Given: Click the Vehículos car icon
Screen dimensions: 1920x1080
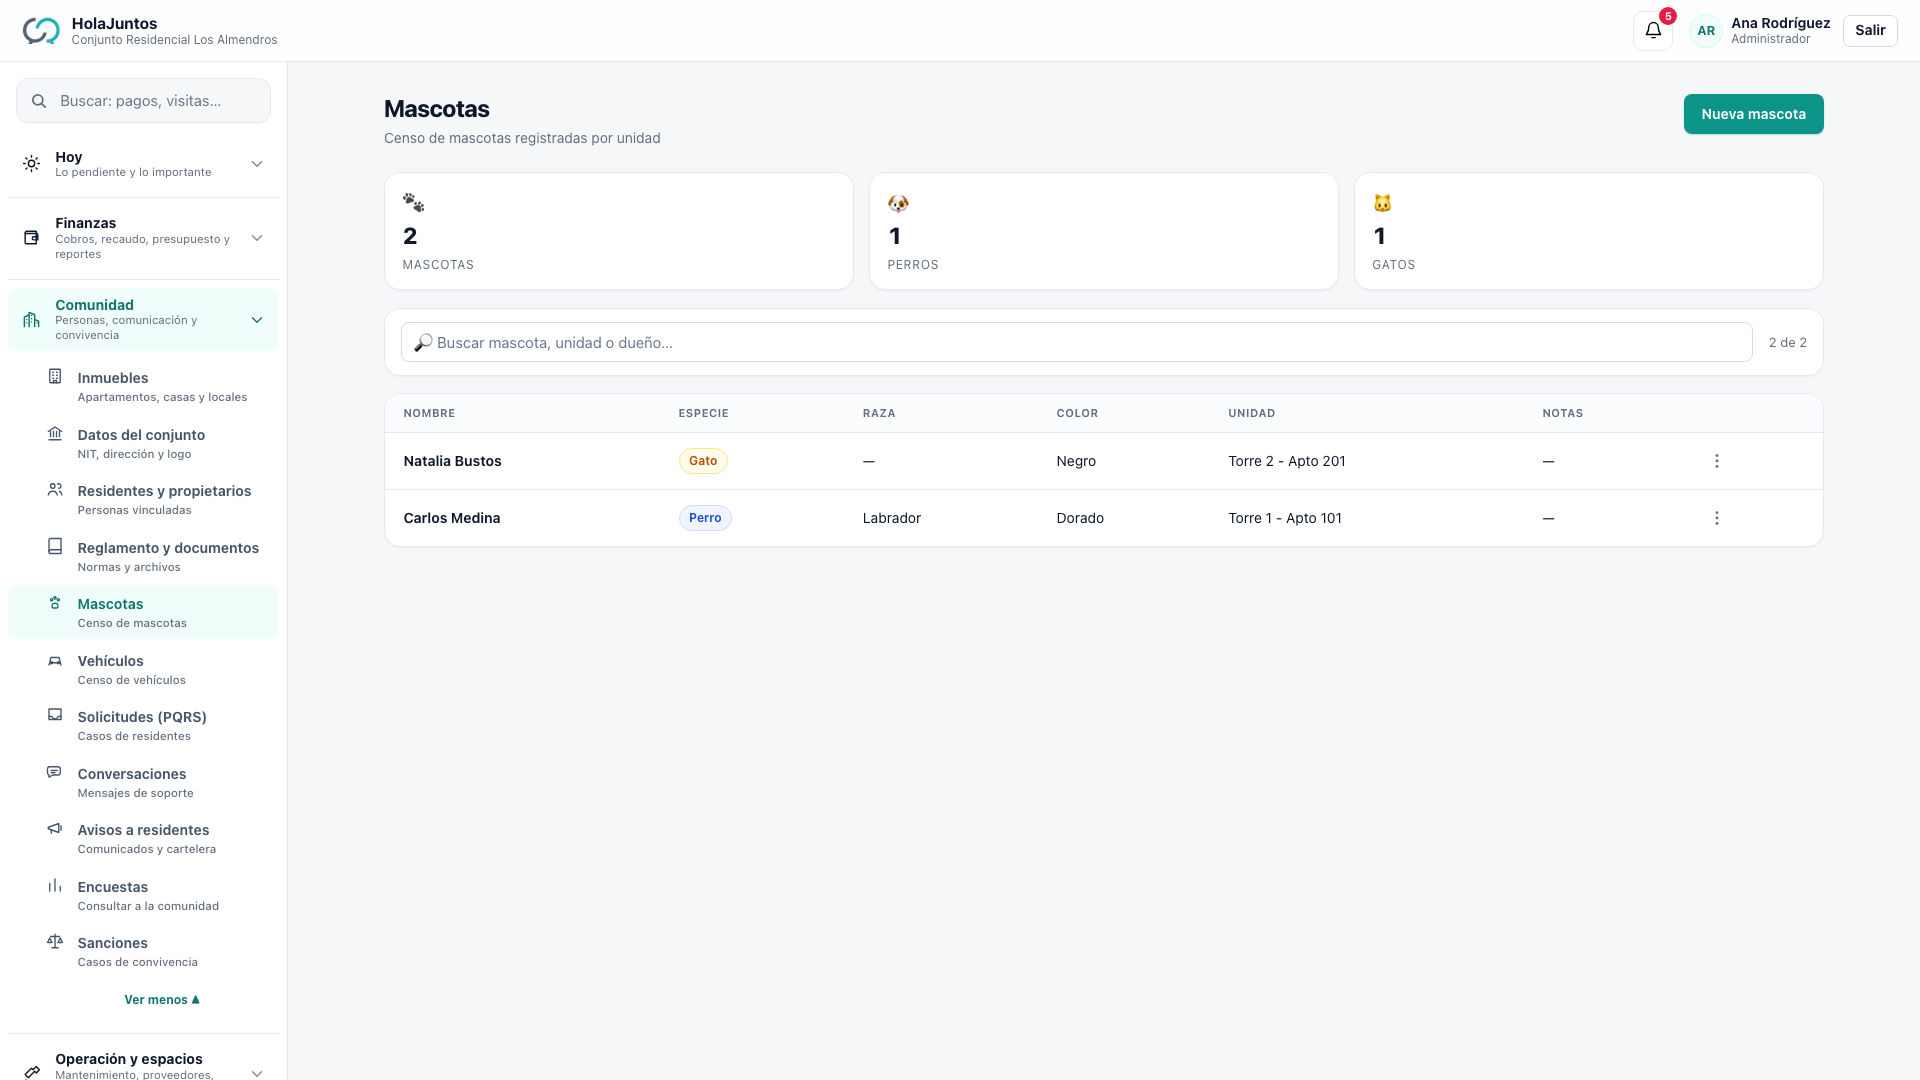Looking at the screenshot, I should point(55,661).
